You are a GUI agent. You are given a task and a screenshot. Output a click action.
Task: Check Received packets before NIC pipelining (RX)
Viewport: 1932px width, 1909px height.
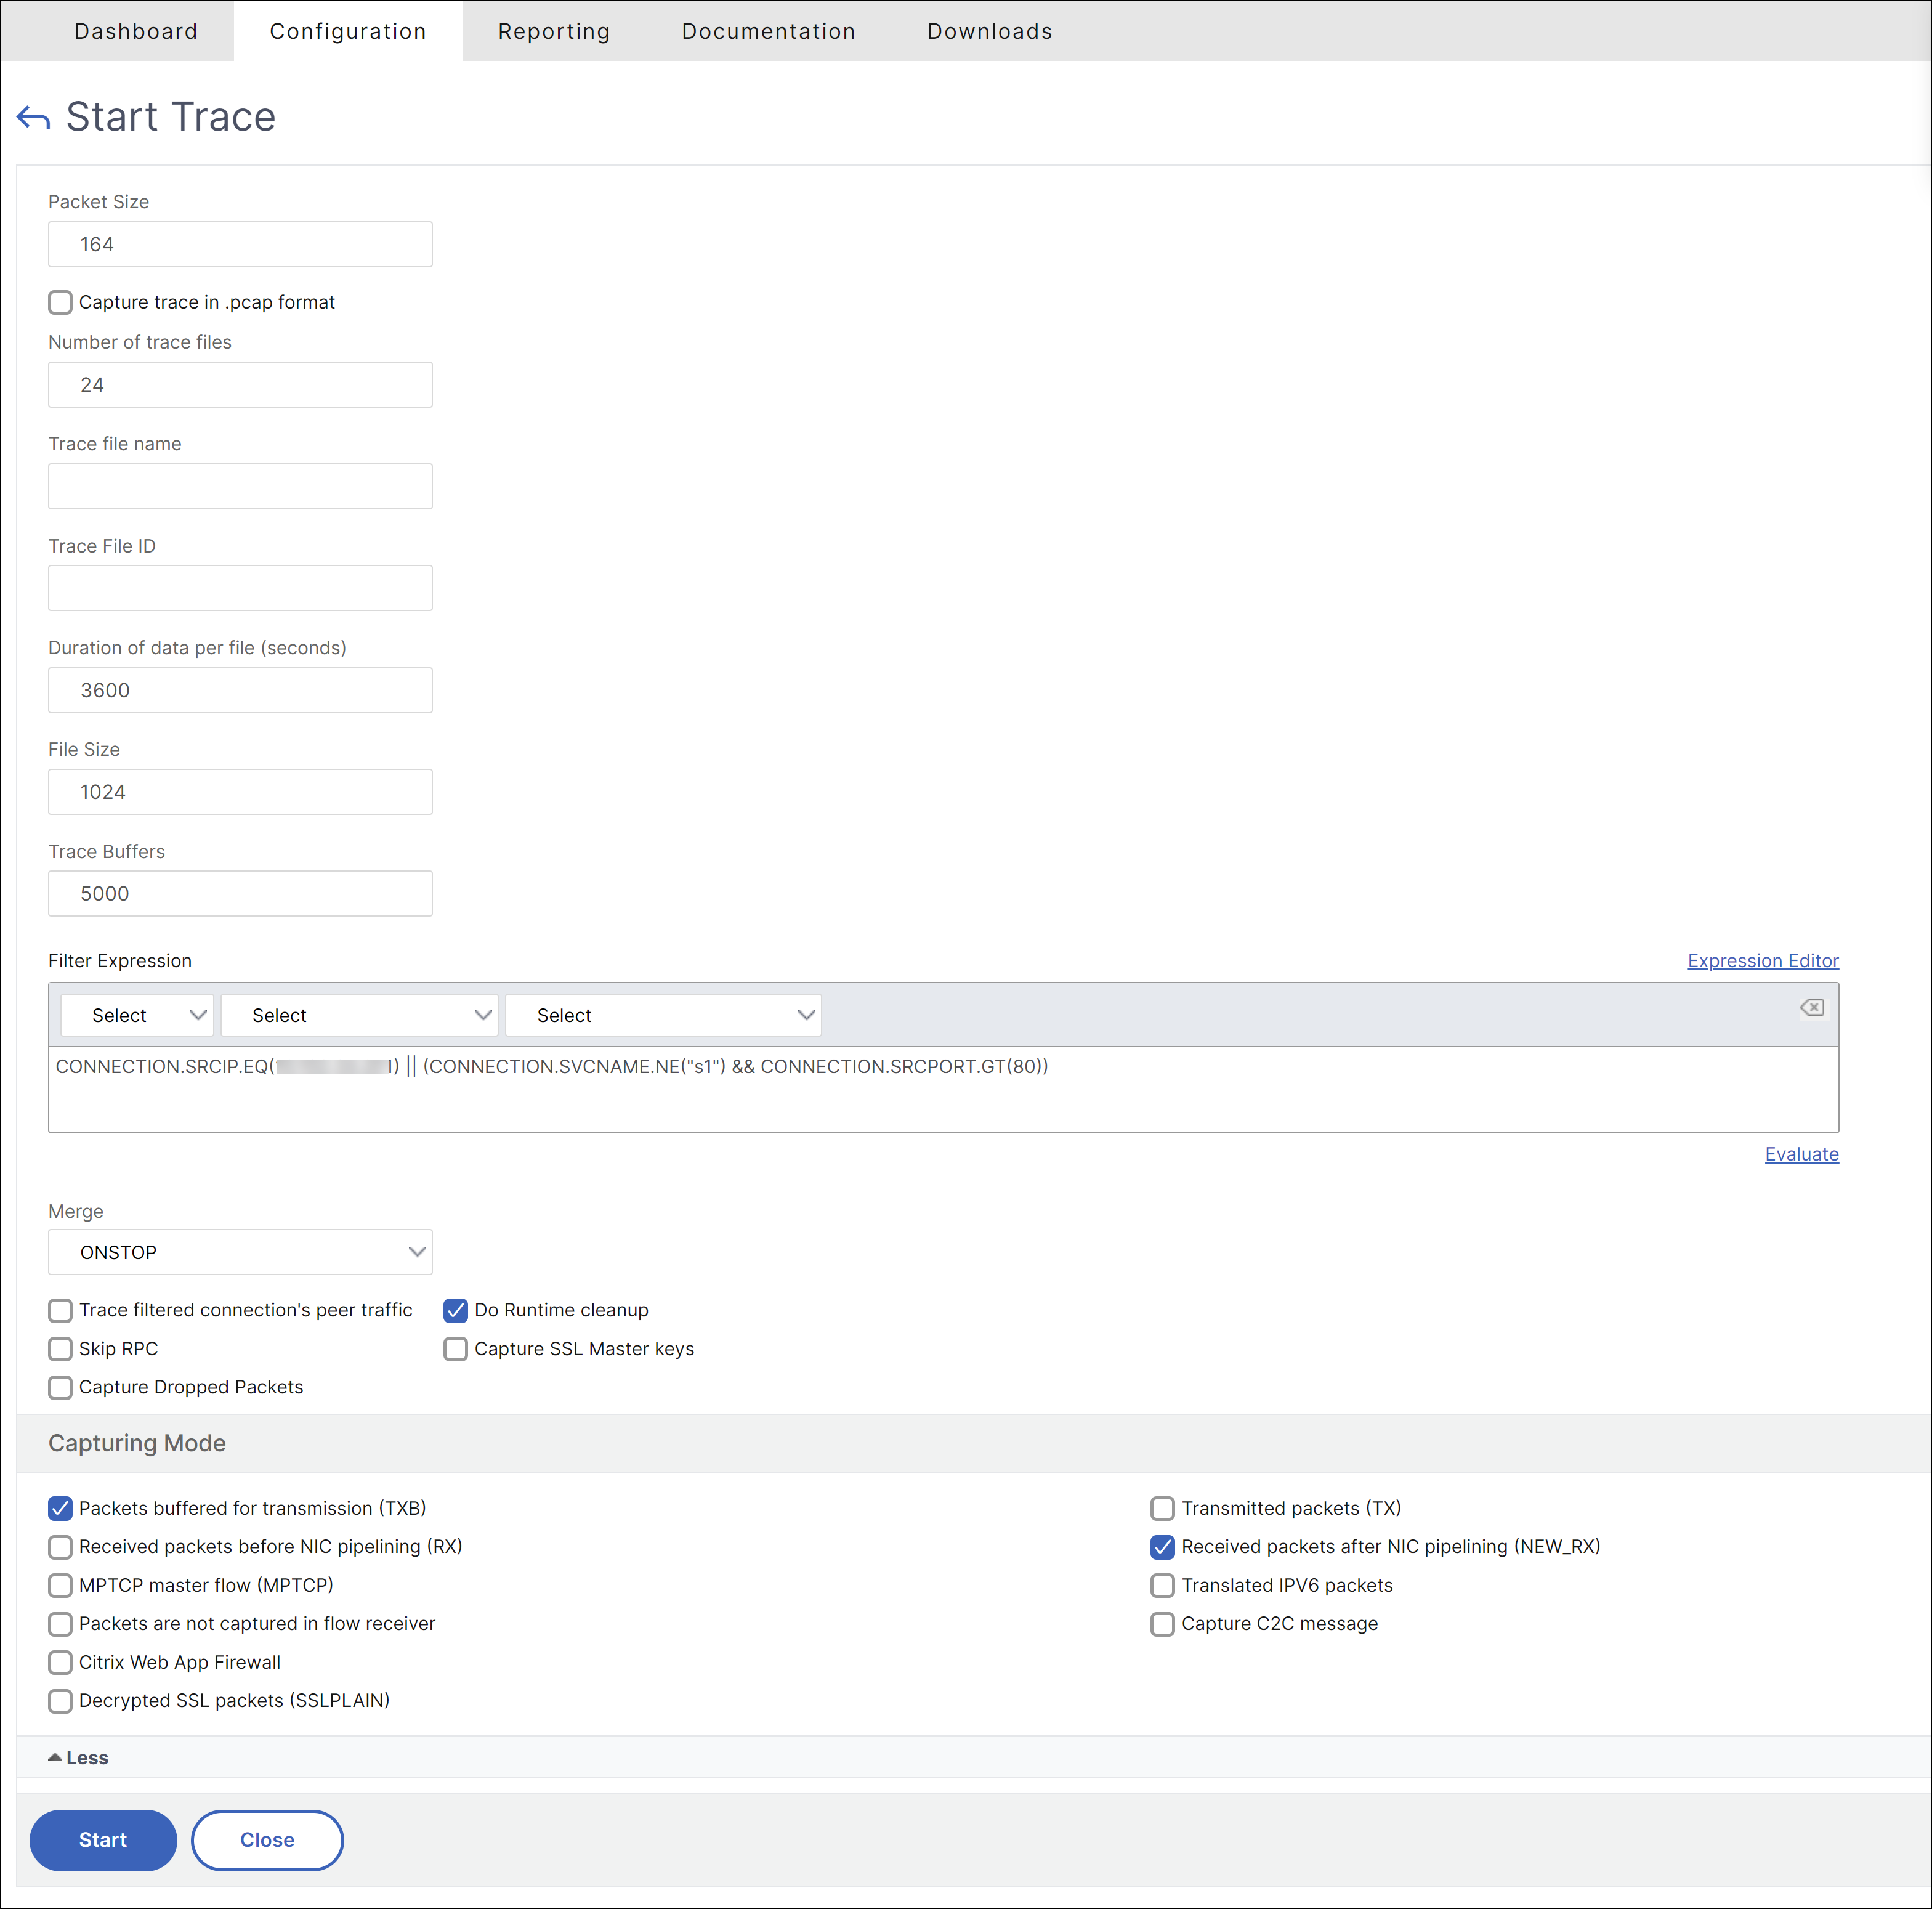[x=60, y=1547]
